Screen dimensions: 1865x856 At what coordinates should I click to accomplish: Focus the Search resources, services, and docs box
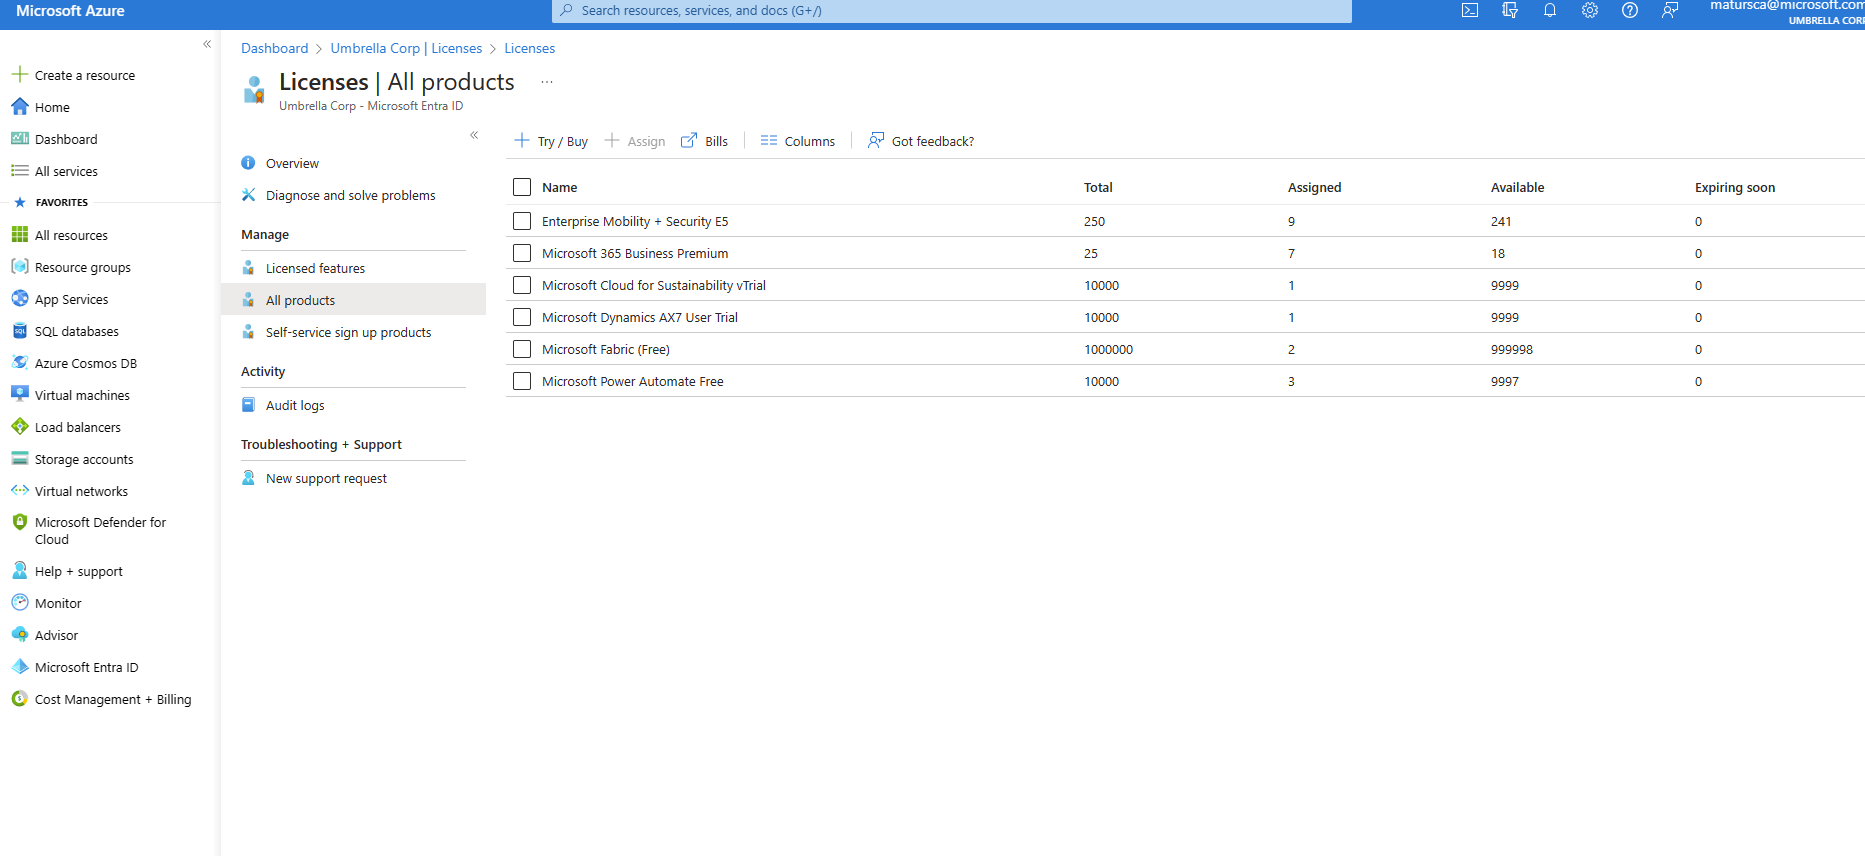pyautogui.click(x=952, y=11)
